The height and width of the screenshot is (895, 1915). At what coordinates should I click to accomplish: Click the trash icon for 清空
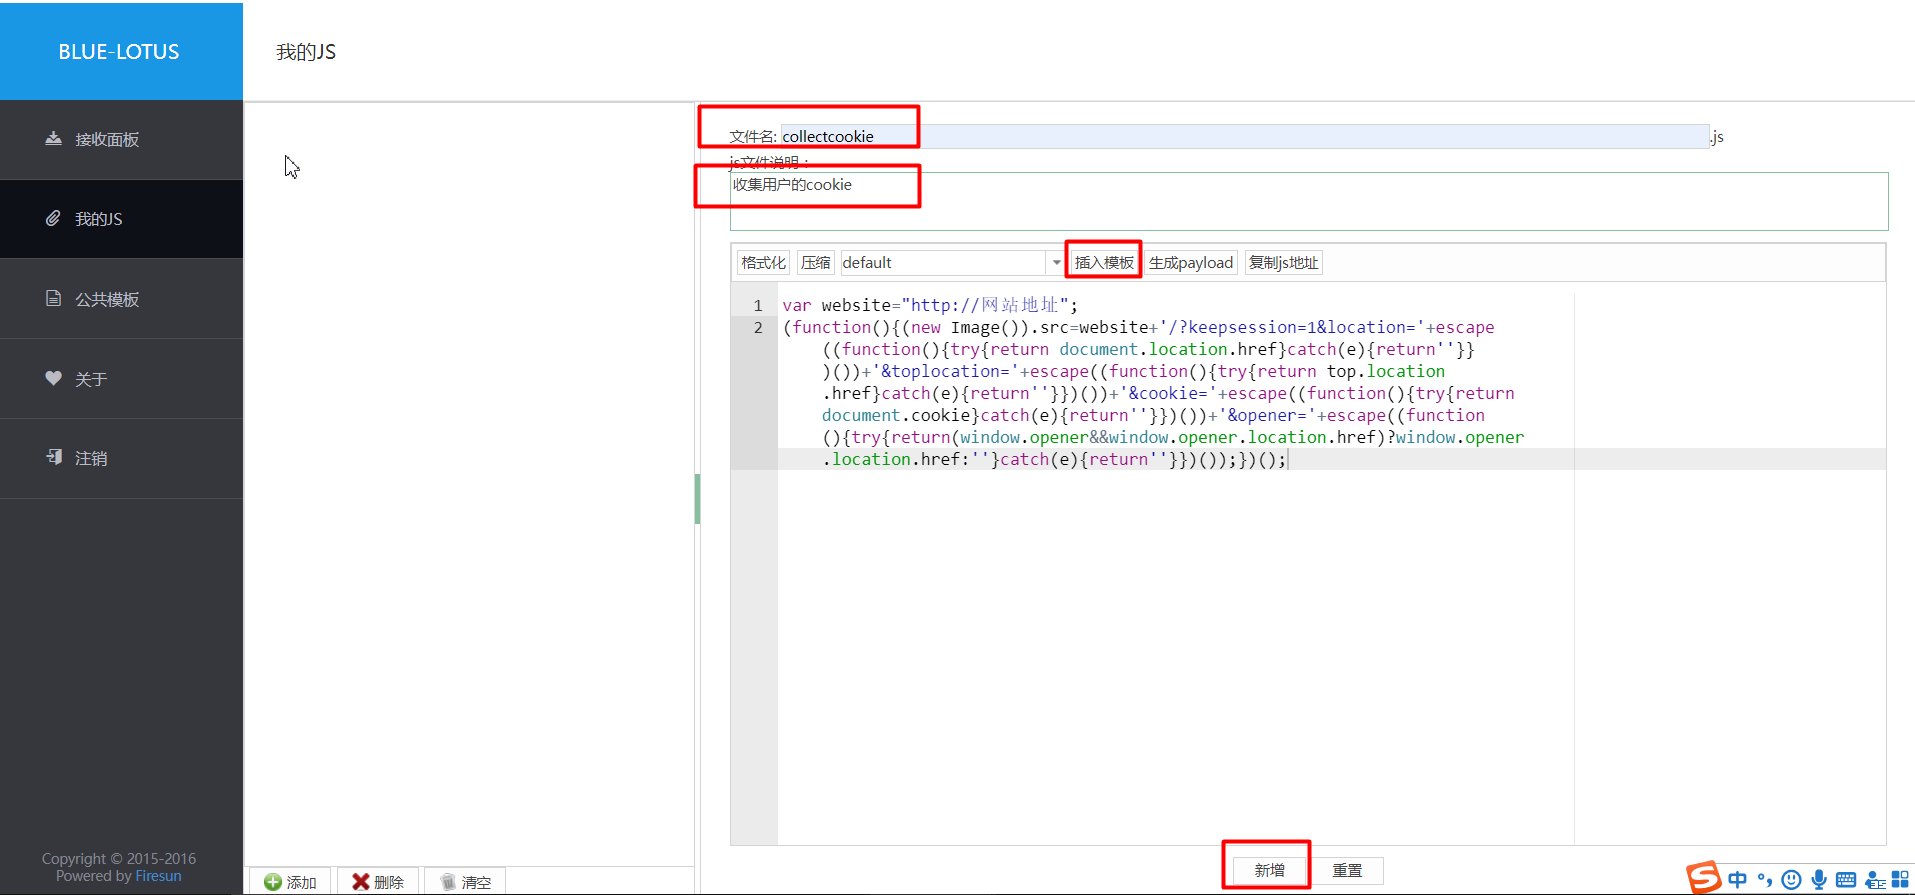click(448, 882)
